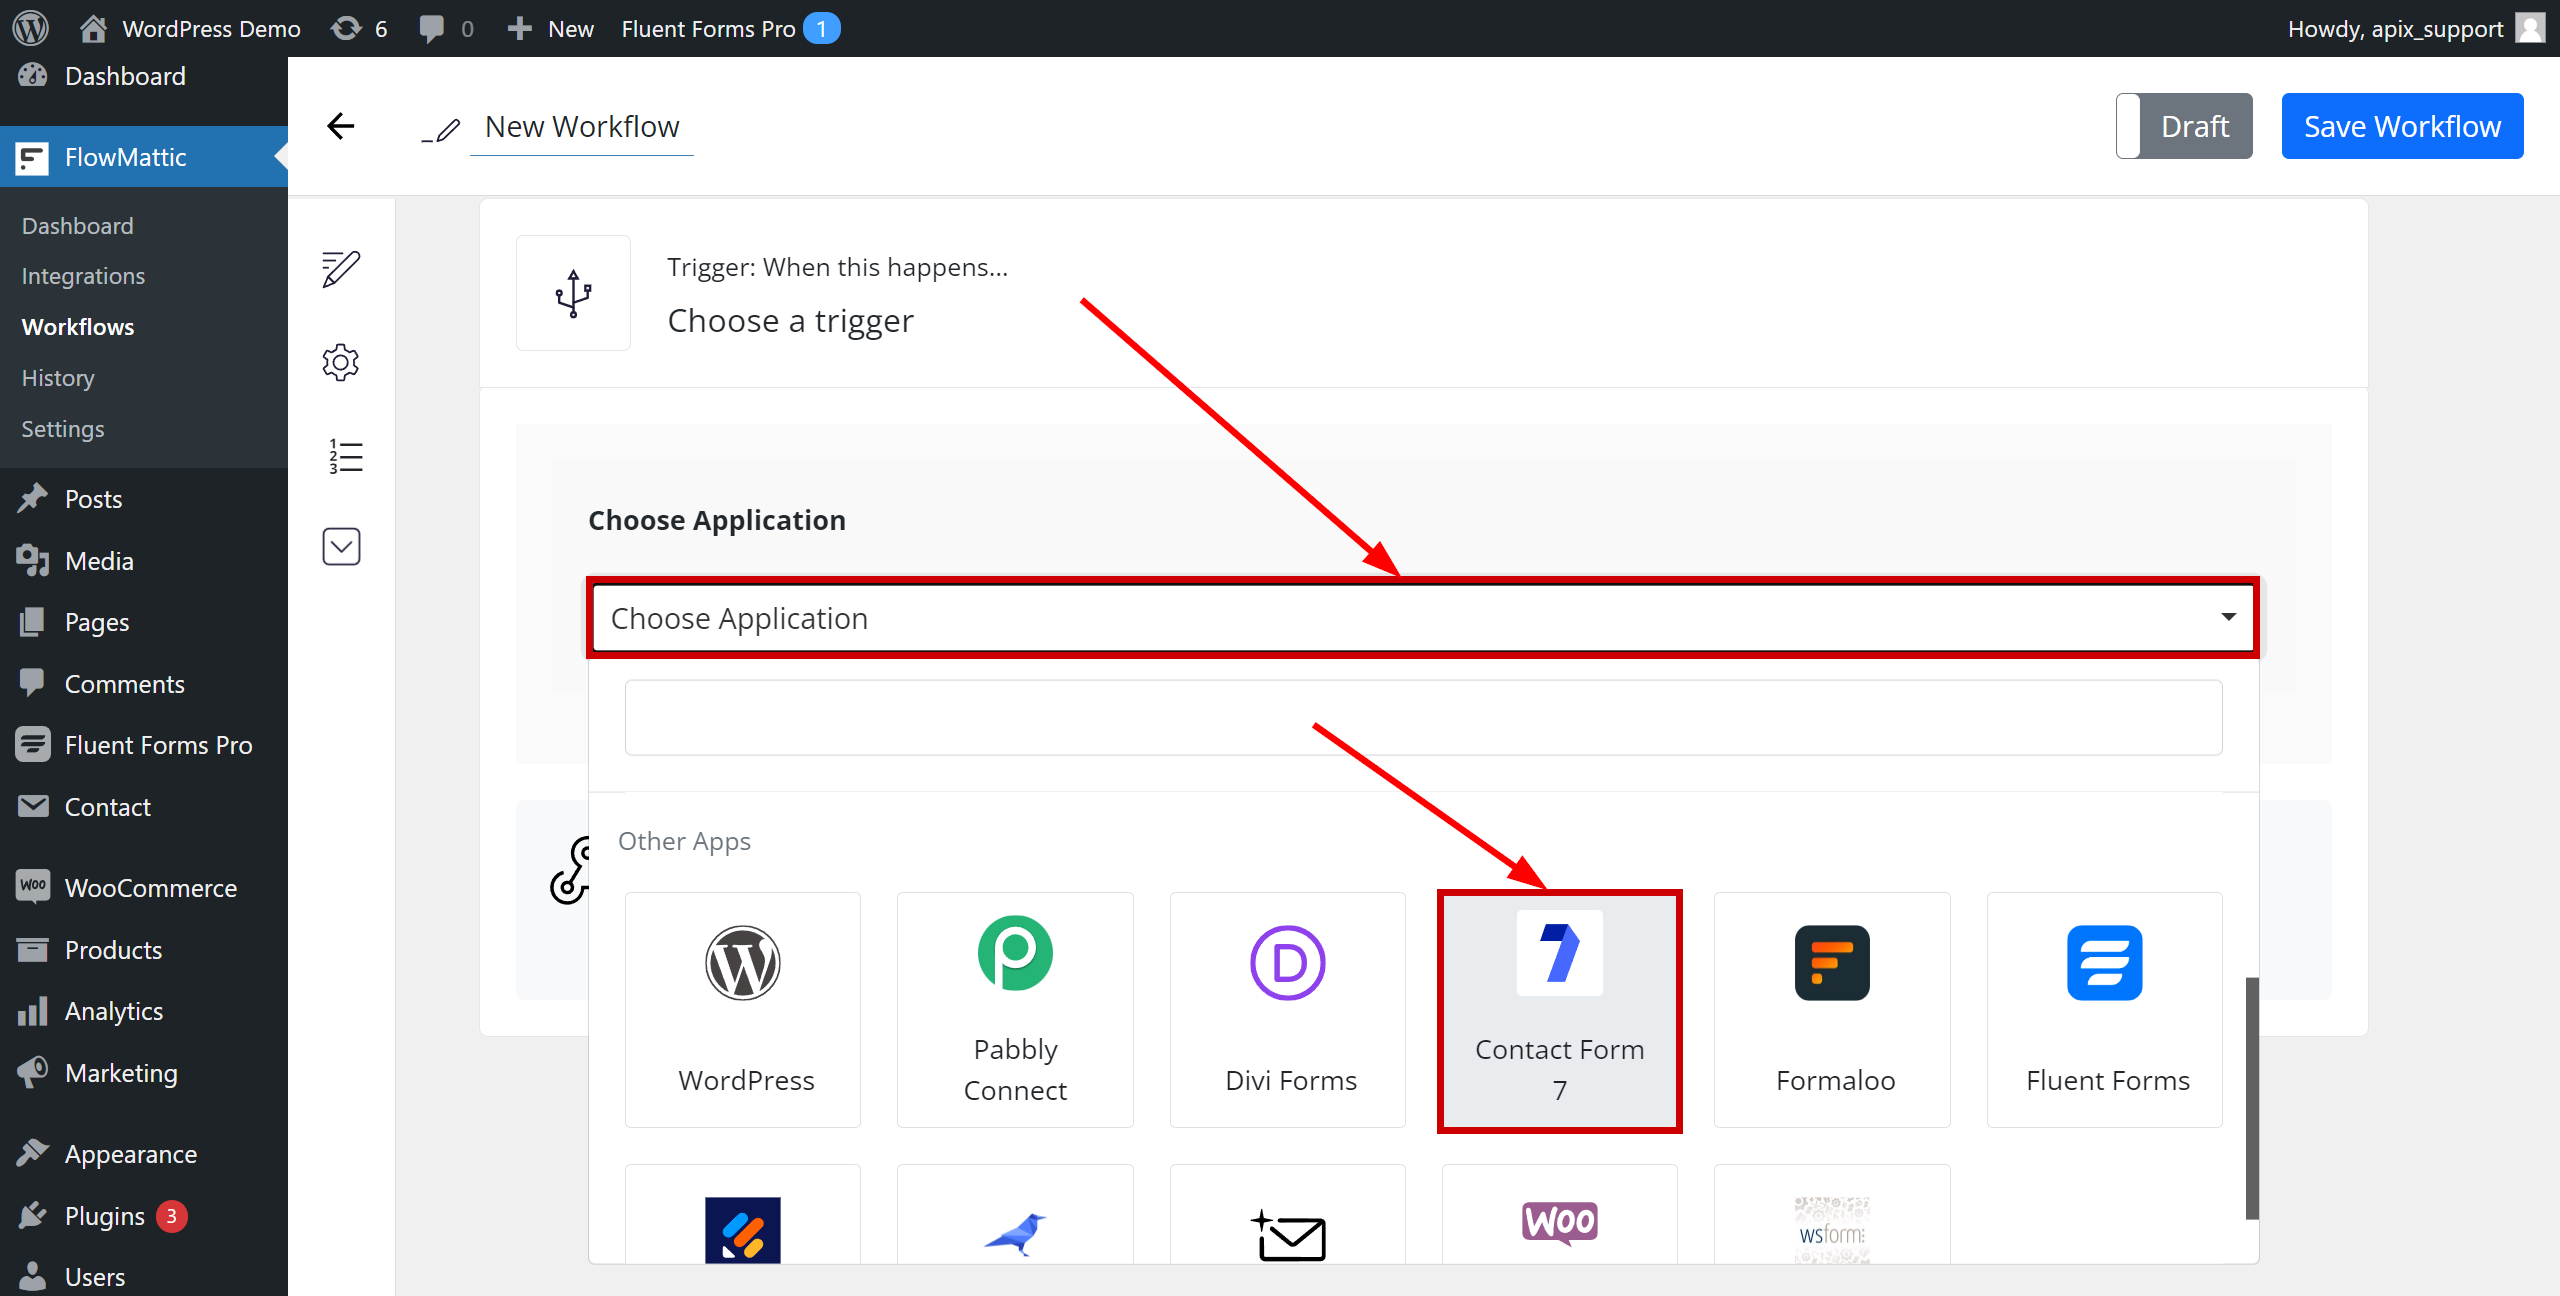Image resolution: width=2560 pixels, height=1296 pixels.
Task: Select the JetFormBuilder-style blue orange app tile
Action: [x=743, y=1214]
